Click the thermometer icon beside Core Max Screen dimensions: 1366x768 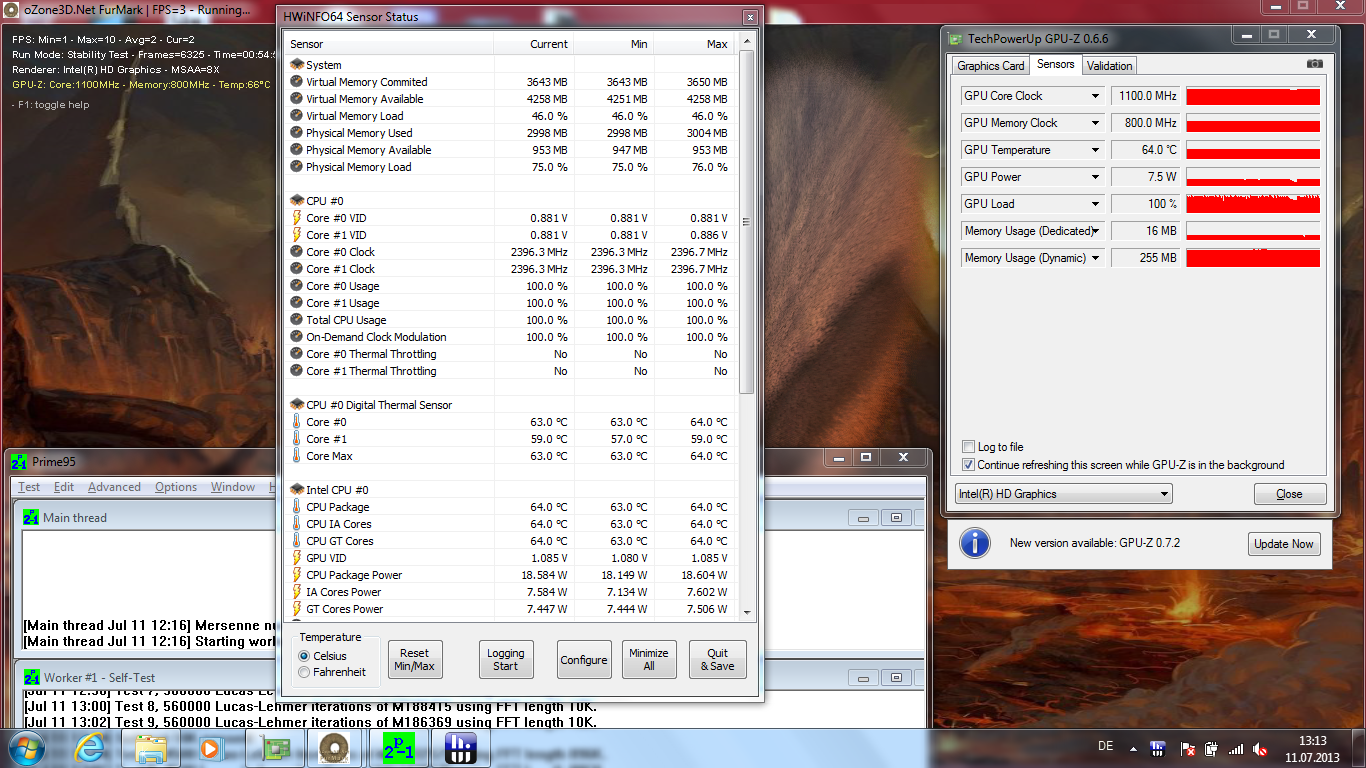point(297,456)
